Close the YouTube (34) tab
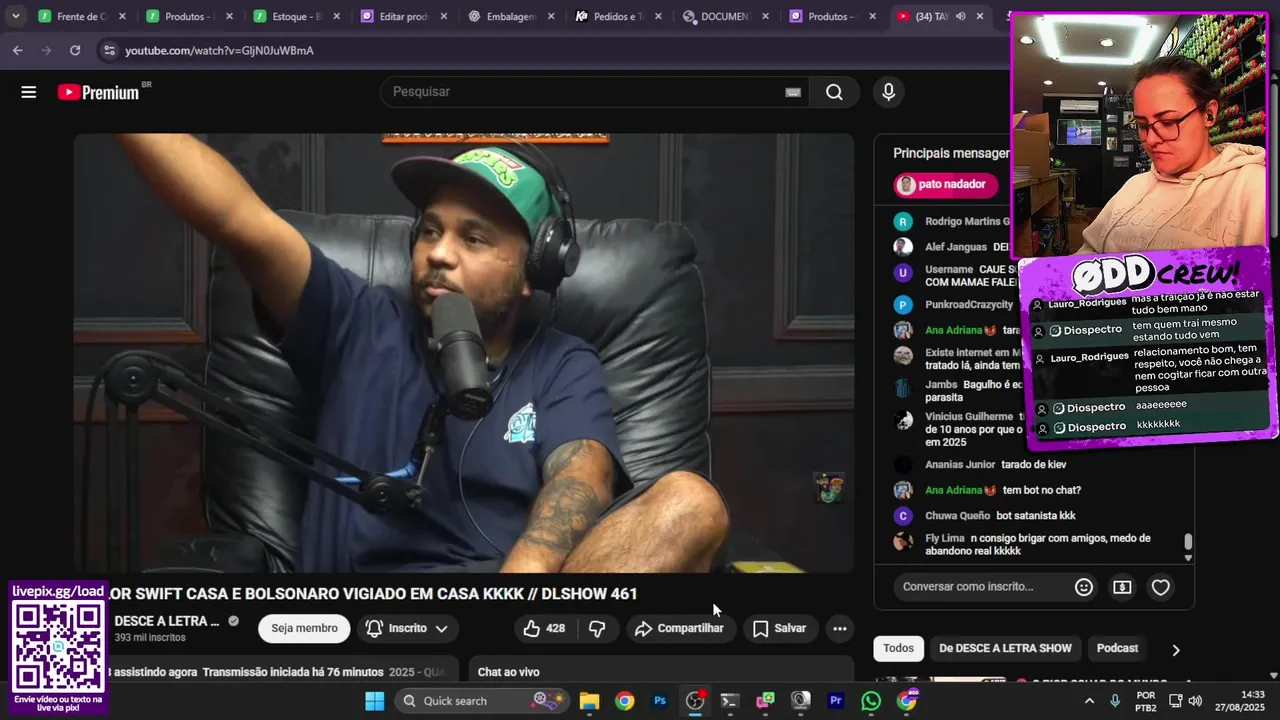Image resolution: width=1280 pixels, height=720 pixels. pyautogui.click(x=980, y=16)
